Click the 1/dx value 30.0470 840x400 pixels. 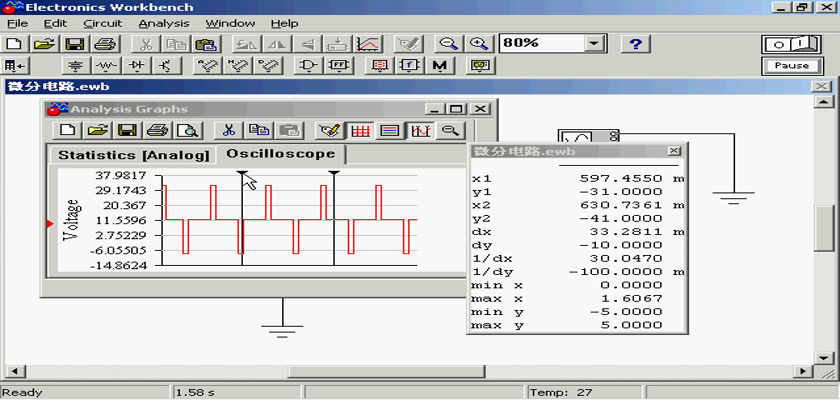click(625, 259)
